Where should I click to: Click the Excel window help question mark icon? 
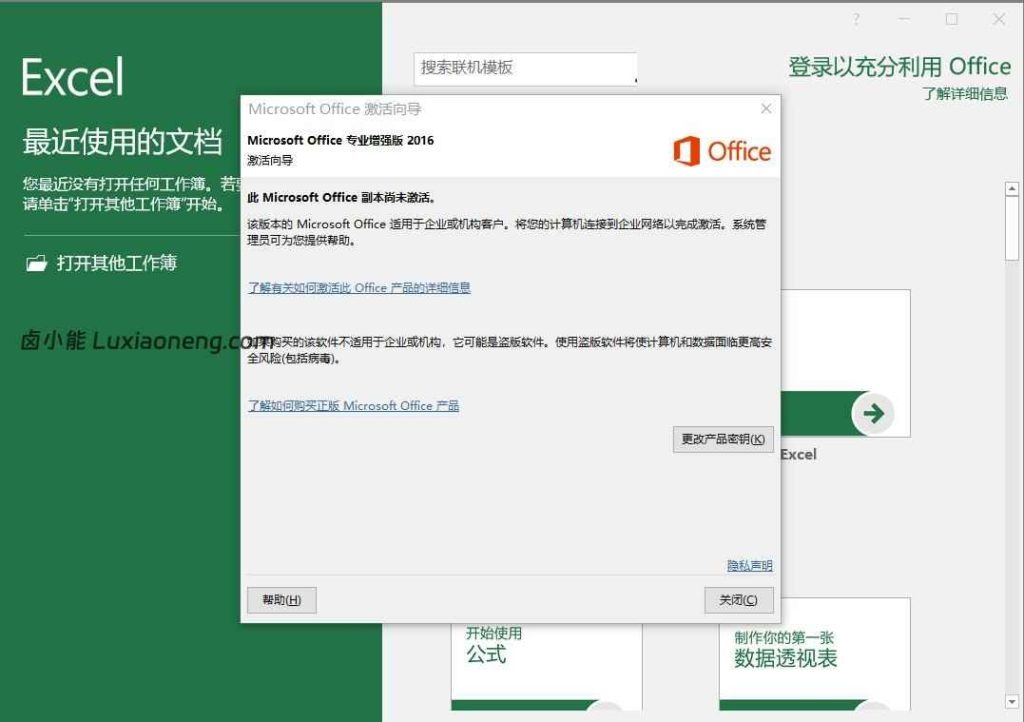(856, 20)
